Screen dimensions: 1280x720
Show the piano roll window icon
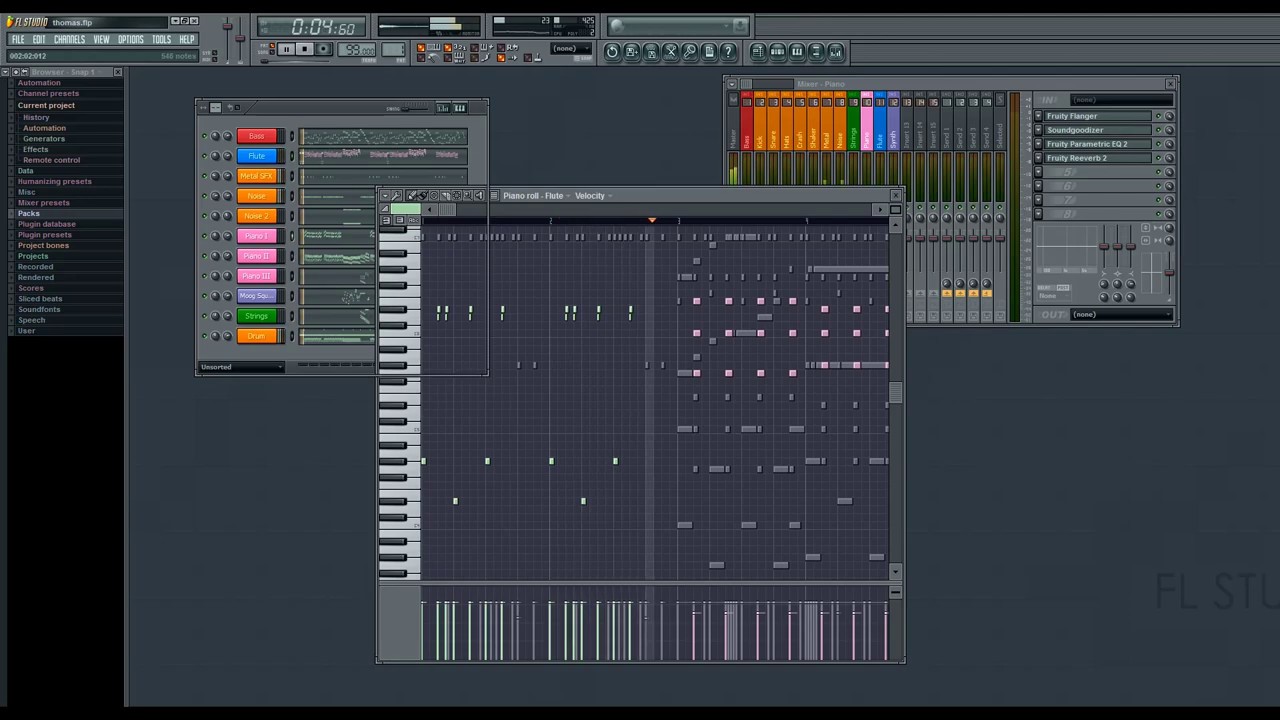pos(797,51)
